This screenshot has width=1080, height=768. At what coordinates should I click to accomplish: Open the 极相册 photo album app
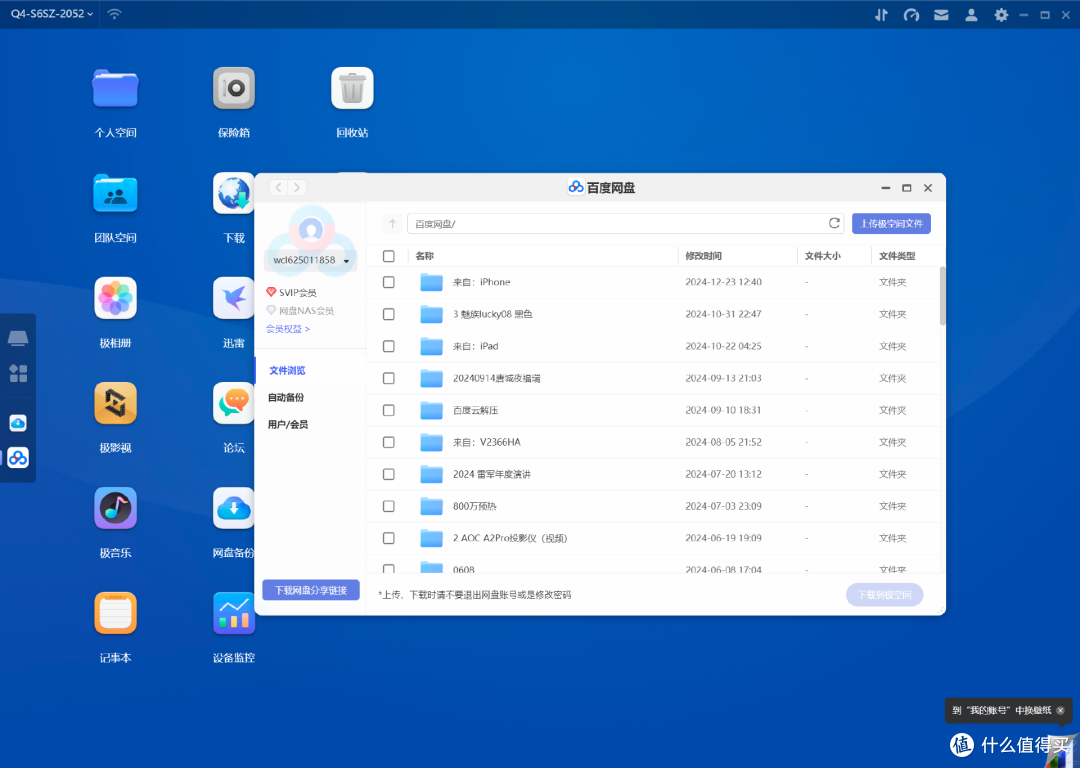pyautogui.click(x=115, y=298)
